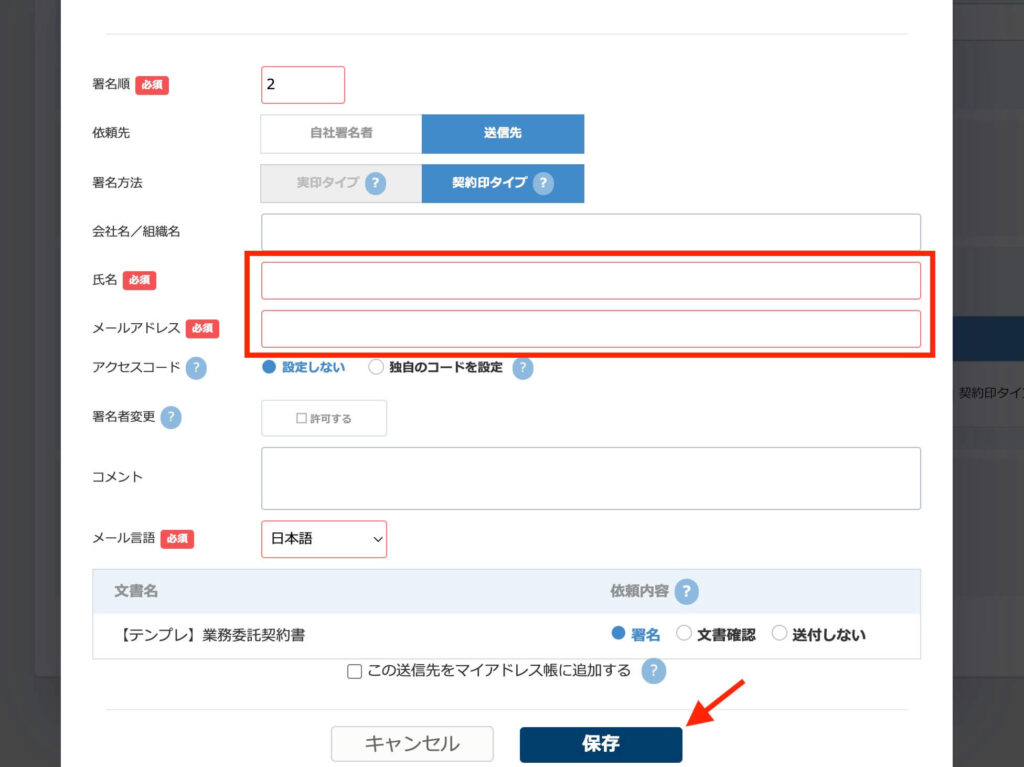Open the メール言語 dropdown showing 日本語
The height and width of the screenshot is (767, 1024).
click(x=323, y=539)
